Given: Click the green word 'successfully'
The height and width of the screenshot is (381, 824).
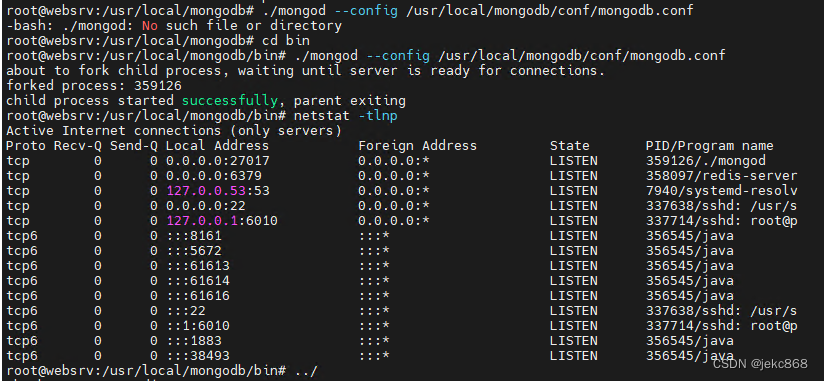Looking at the screenshot, I should coord(230,100).
